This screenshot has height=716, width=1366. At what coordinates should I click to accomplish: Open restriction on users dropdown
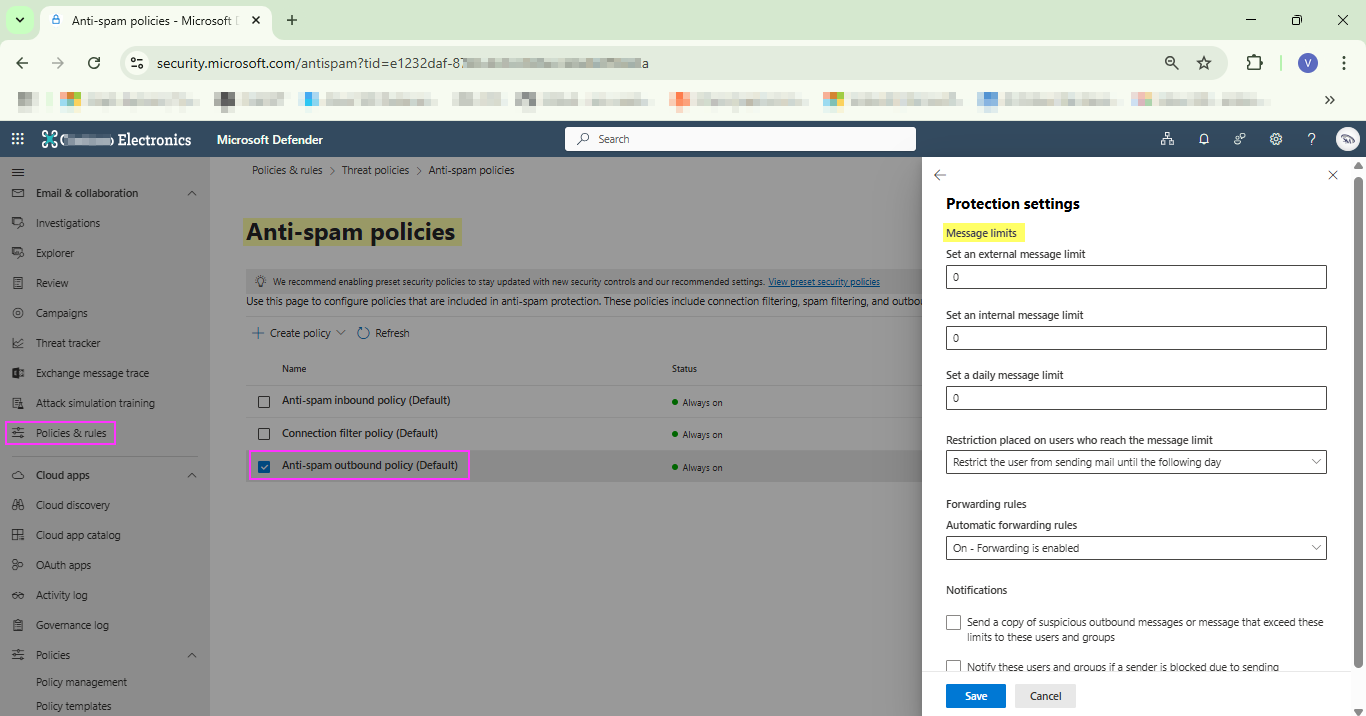click(x=1136, y=462)
